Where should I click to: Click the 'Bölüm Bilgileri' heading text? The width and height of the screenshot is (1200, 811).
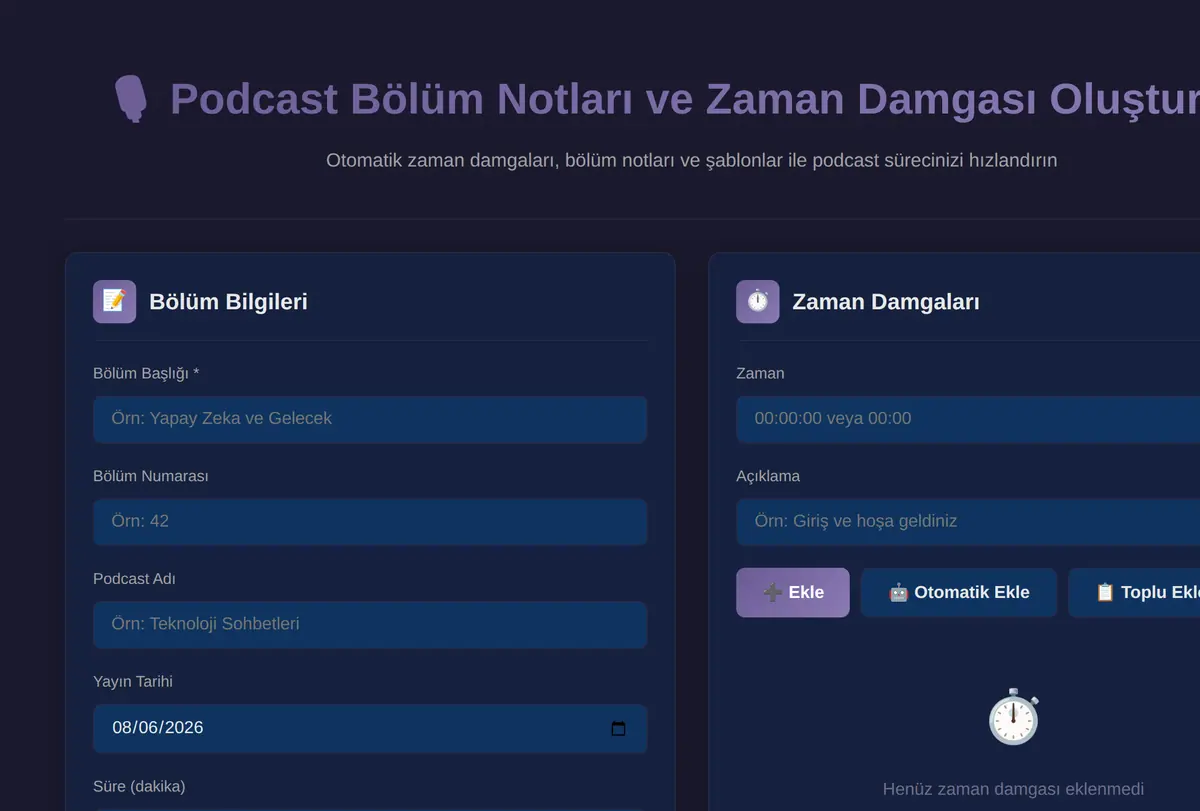(x=228, y=301)
